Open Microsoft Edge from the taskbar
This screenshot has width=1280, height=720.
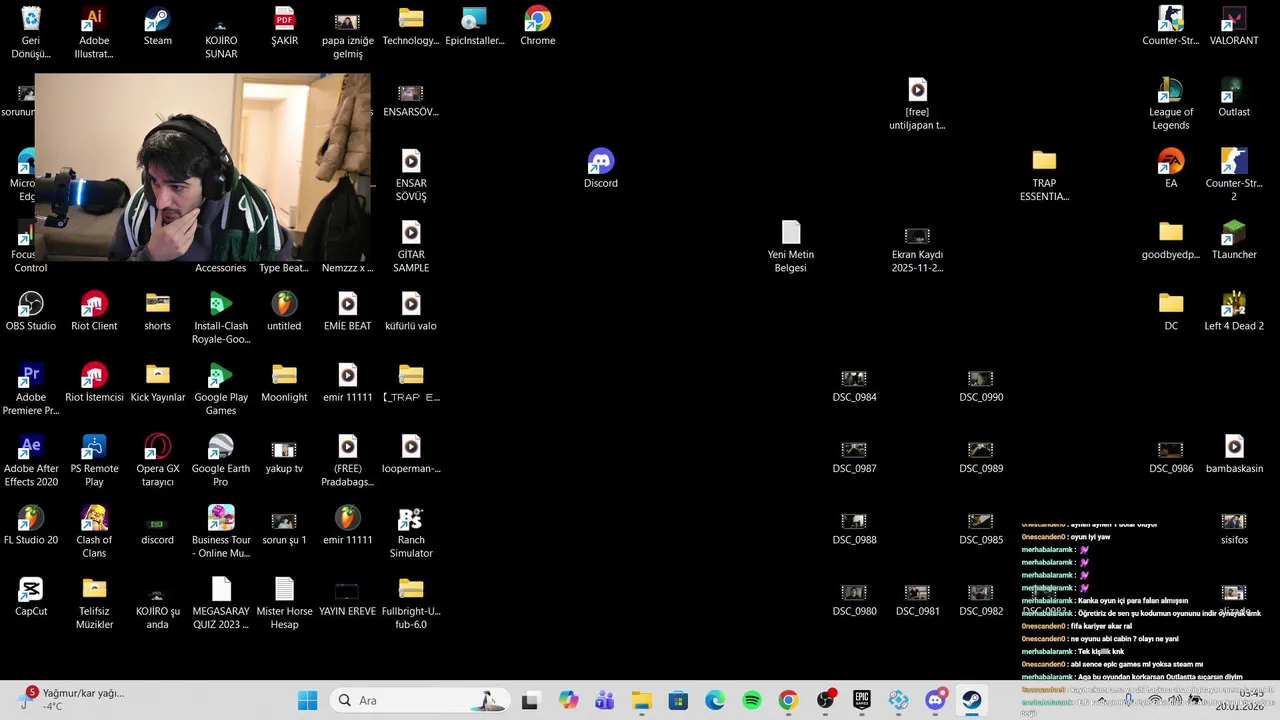coord(715,700)
